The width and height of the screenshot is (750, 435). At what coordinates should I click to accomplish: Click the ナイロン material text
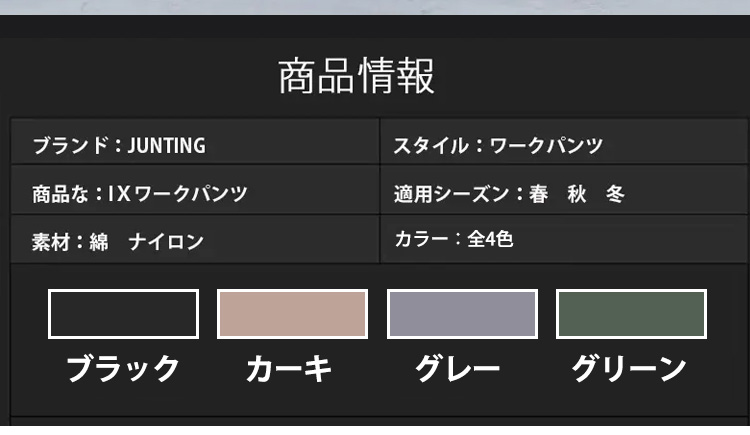[x=166, y=242]
